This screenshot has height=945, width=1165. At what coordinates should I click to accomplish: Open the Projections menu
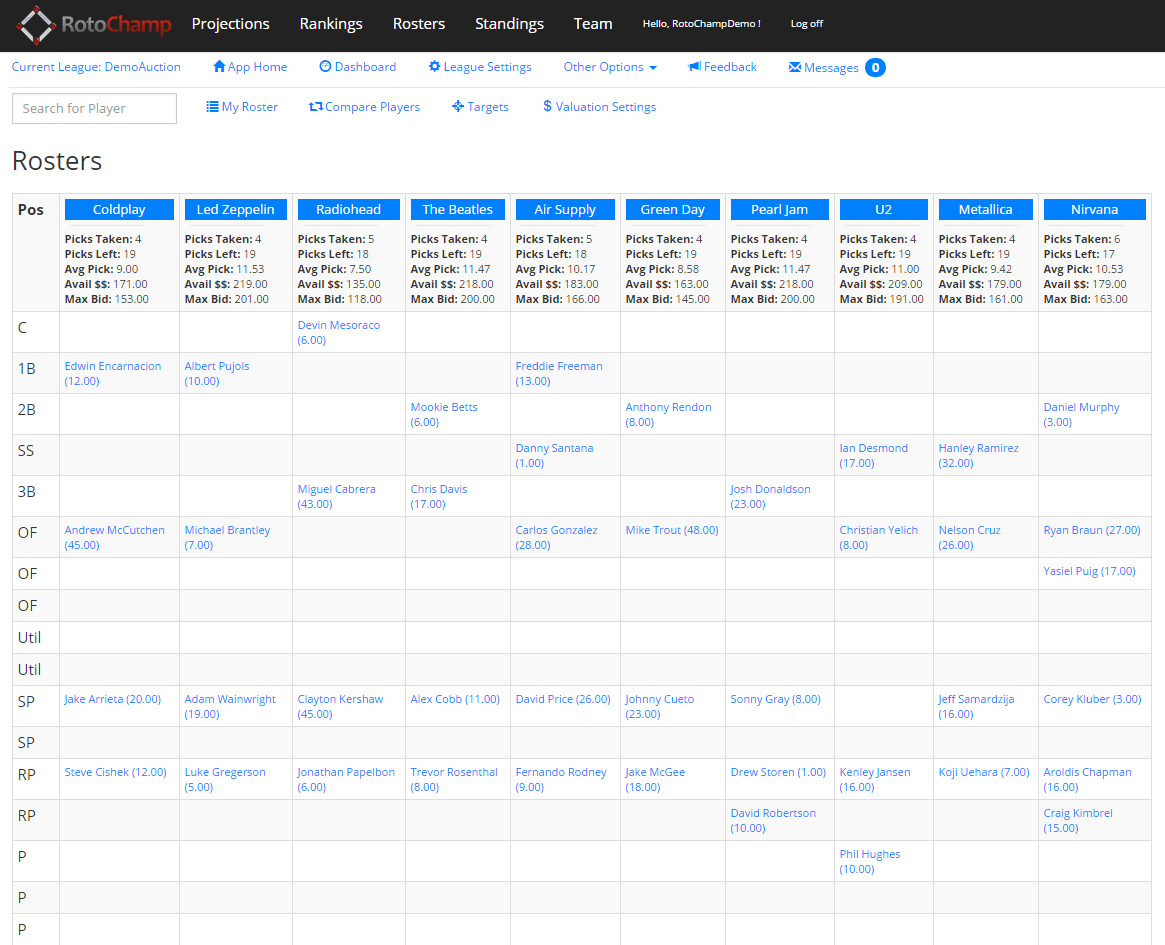[x=230, y=24]
